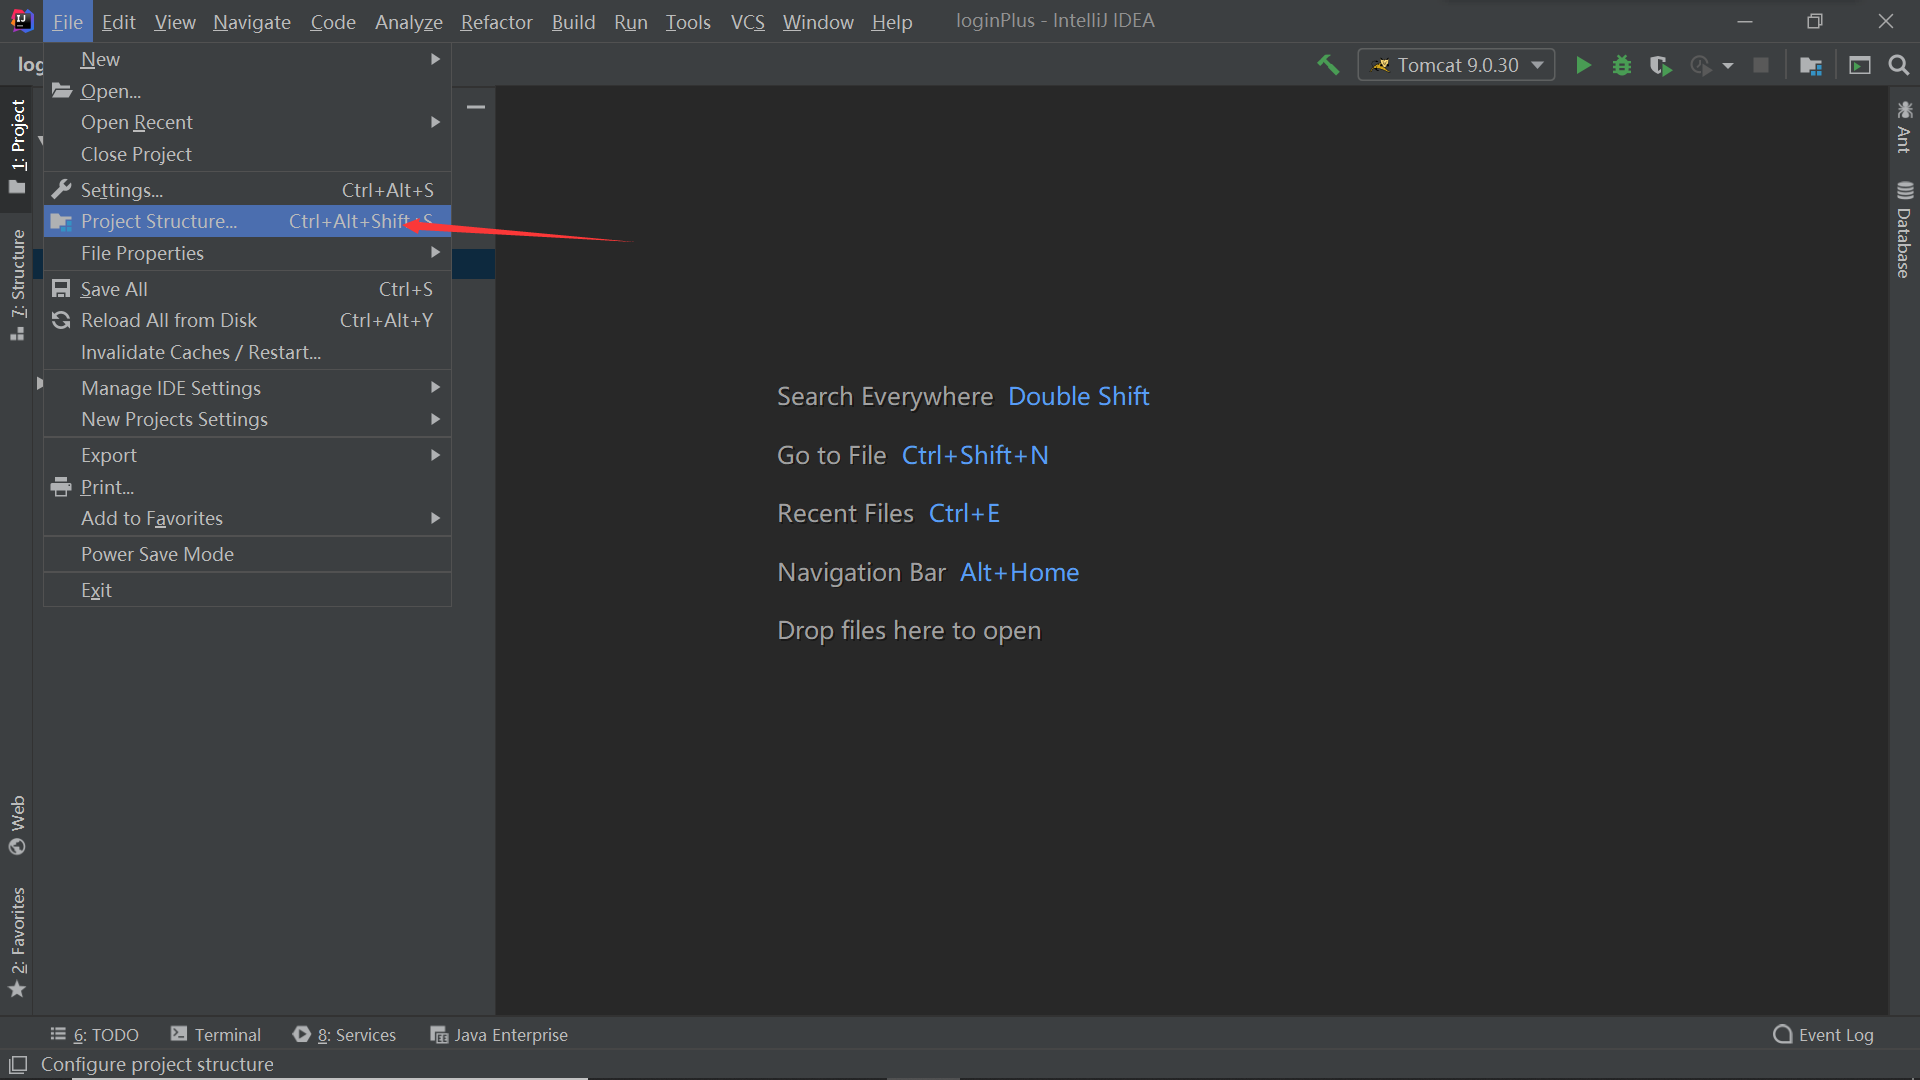1920x1080 pixels.
Task: Open the Ant tool window
Action: (1904, 128)
